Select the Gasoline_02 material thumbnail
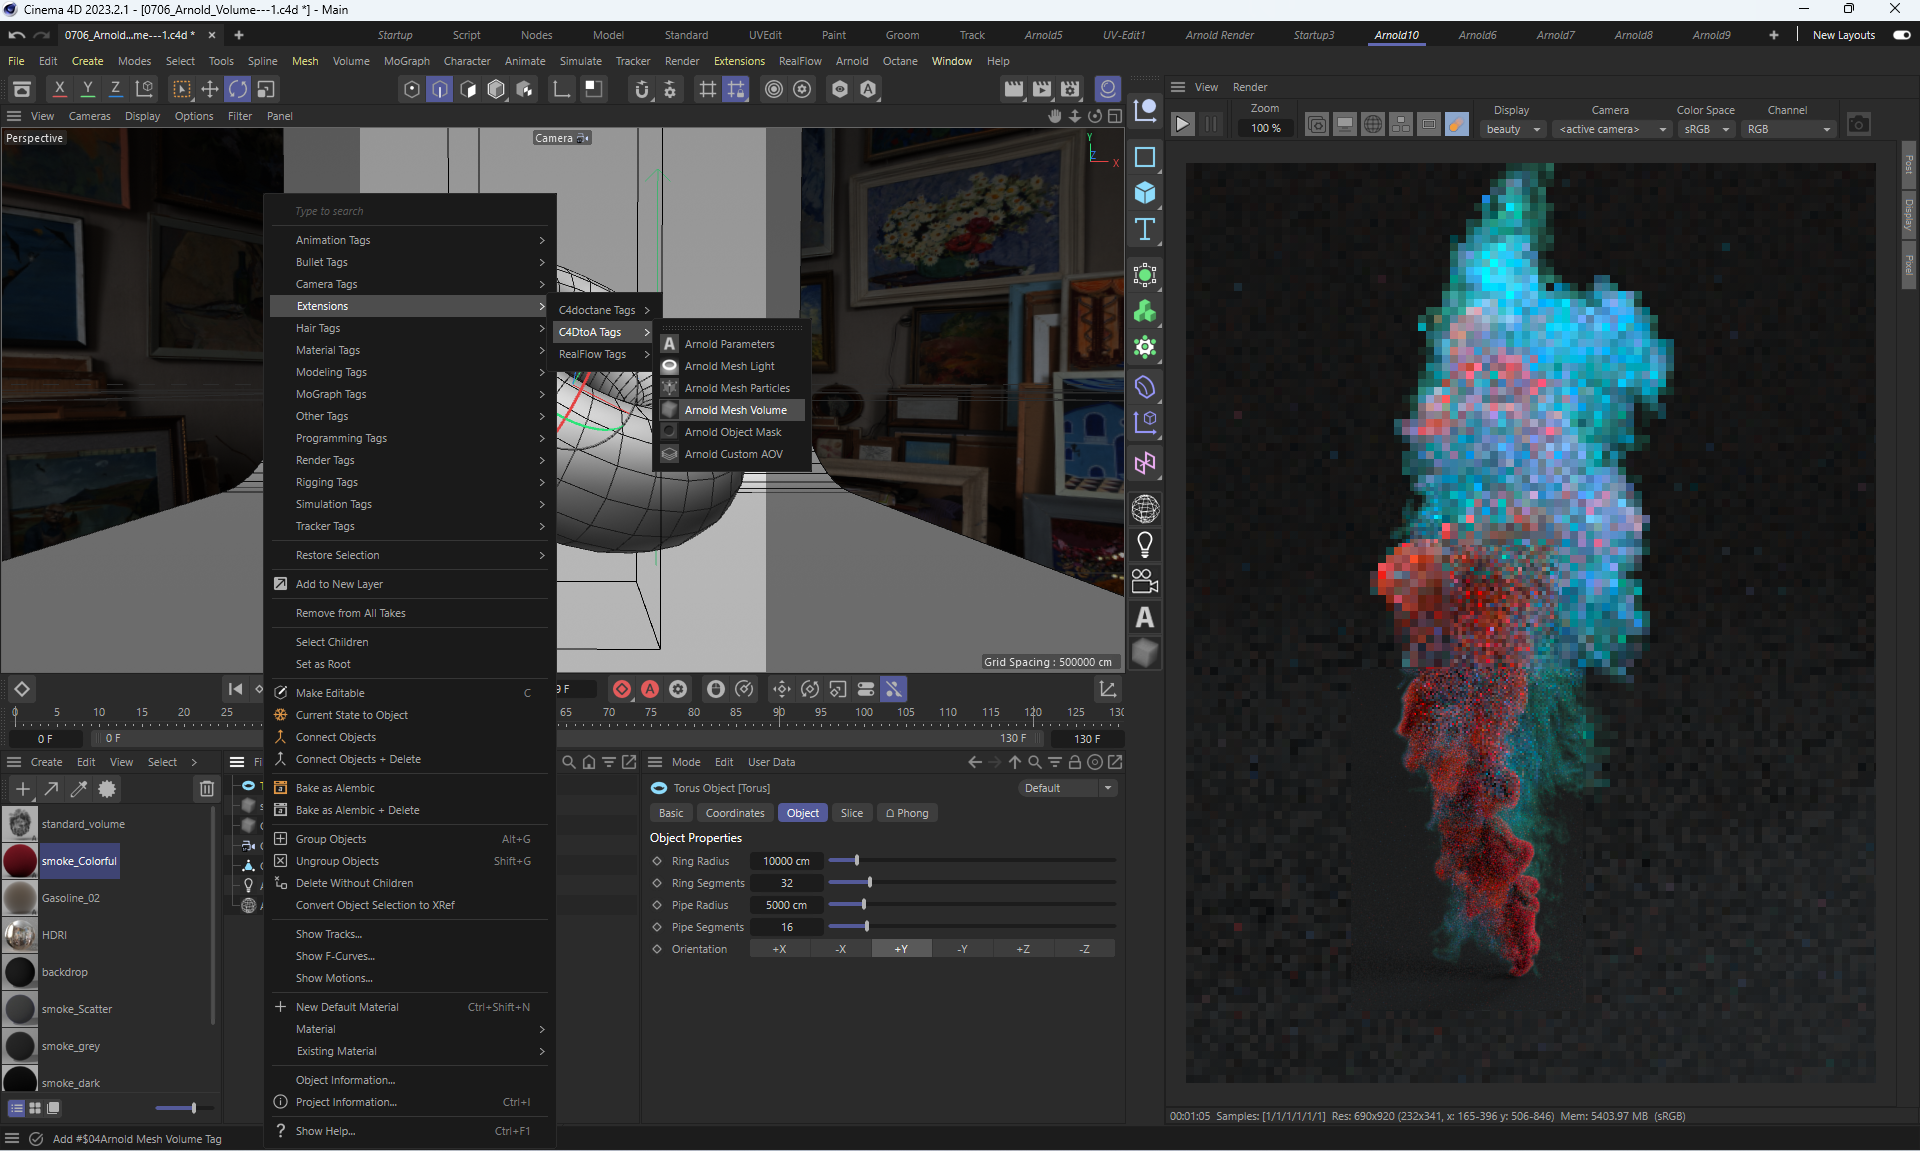 (20, 898)
